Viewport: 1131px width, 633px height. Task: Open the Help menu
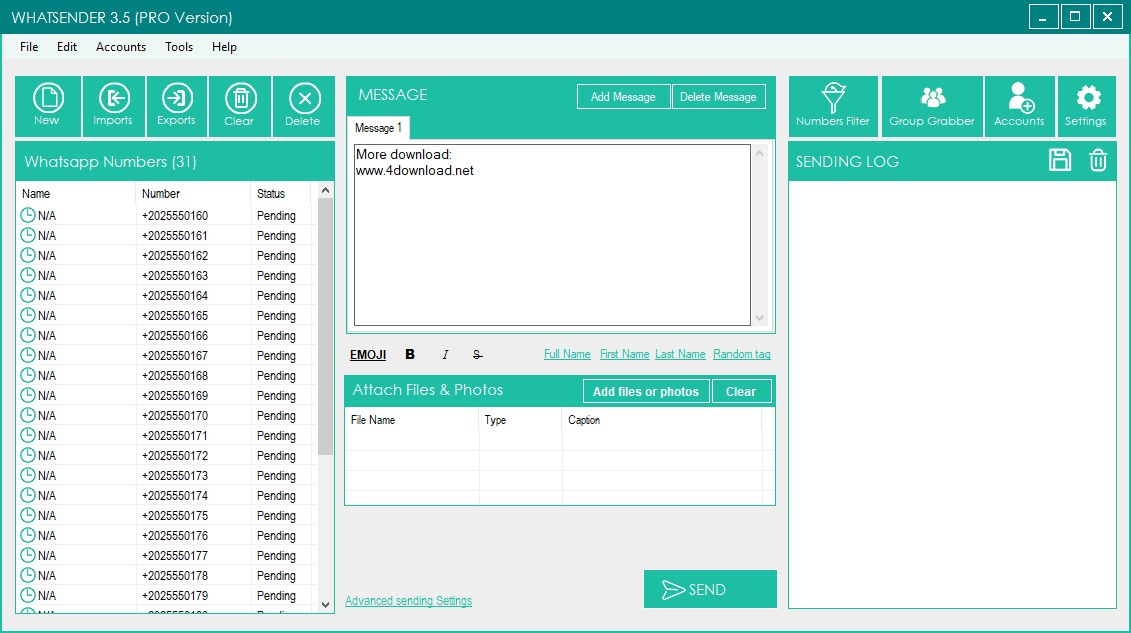(x=224, y=47)
